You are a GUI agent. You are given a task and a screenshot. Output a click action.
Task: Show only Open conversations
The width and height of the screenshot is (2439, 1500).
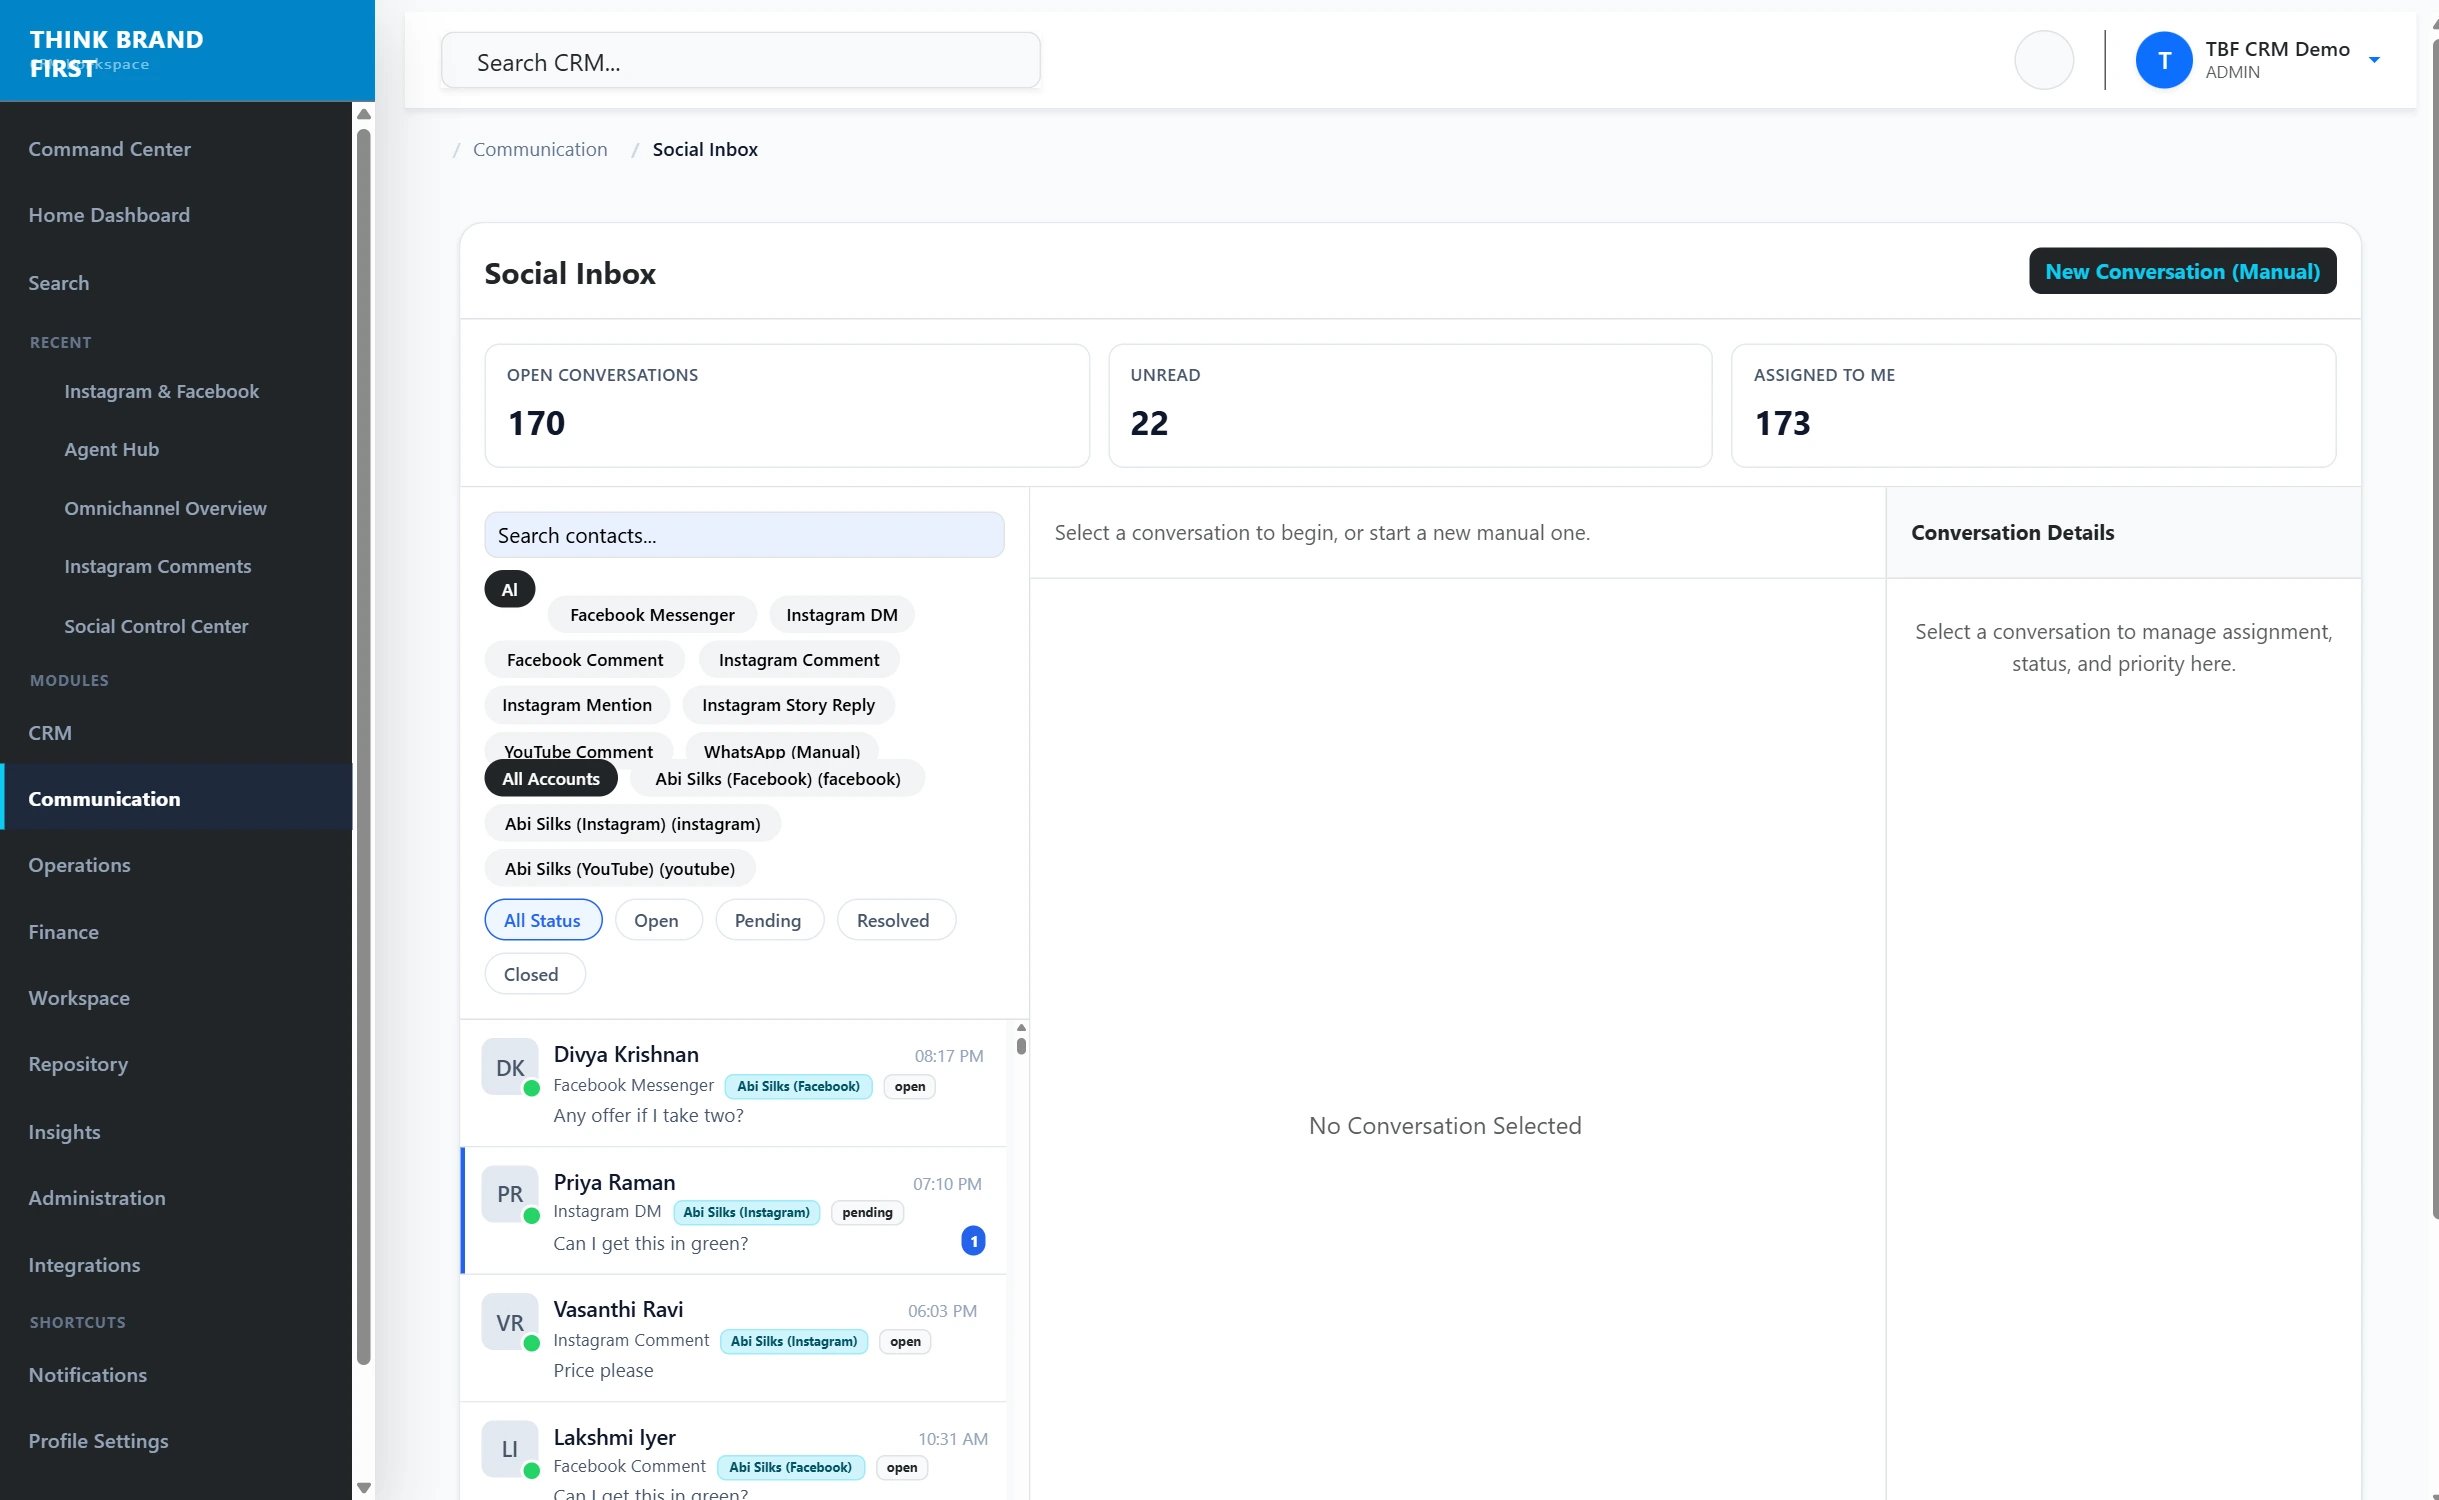coord(657,920)
